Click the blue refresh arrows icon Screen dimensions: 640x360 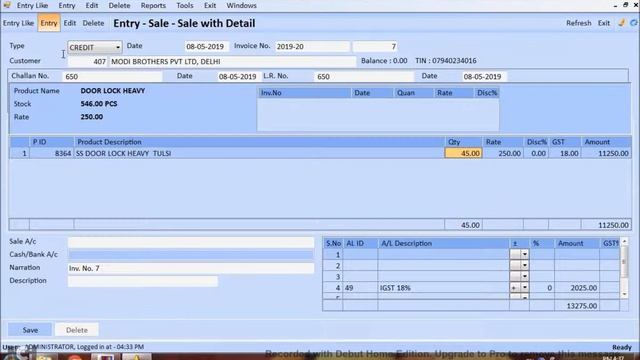[634, 23]
